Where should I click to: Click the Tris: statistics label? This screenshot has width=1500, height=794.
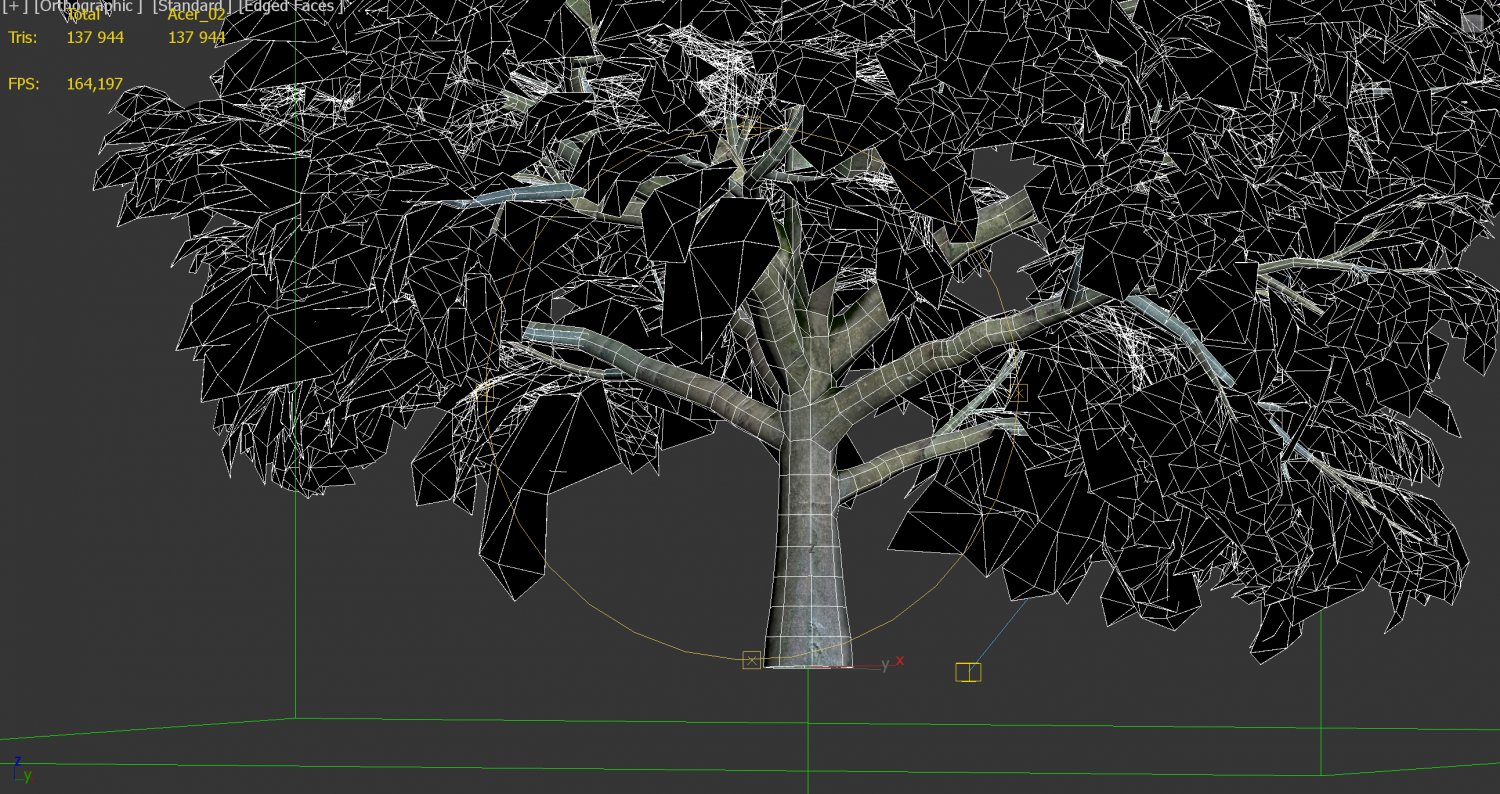(24, 38)
